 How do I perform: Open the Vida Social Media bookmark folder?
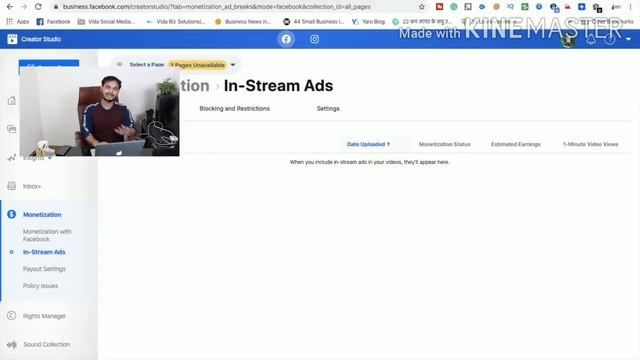(x=106, y=22)
